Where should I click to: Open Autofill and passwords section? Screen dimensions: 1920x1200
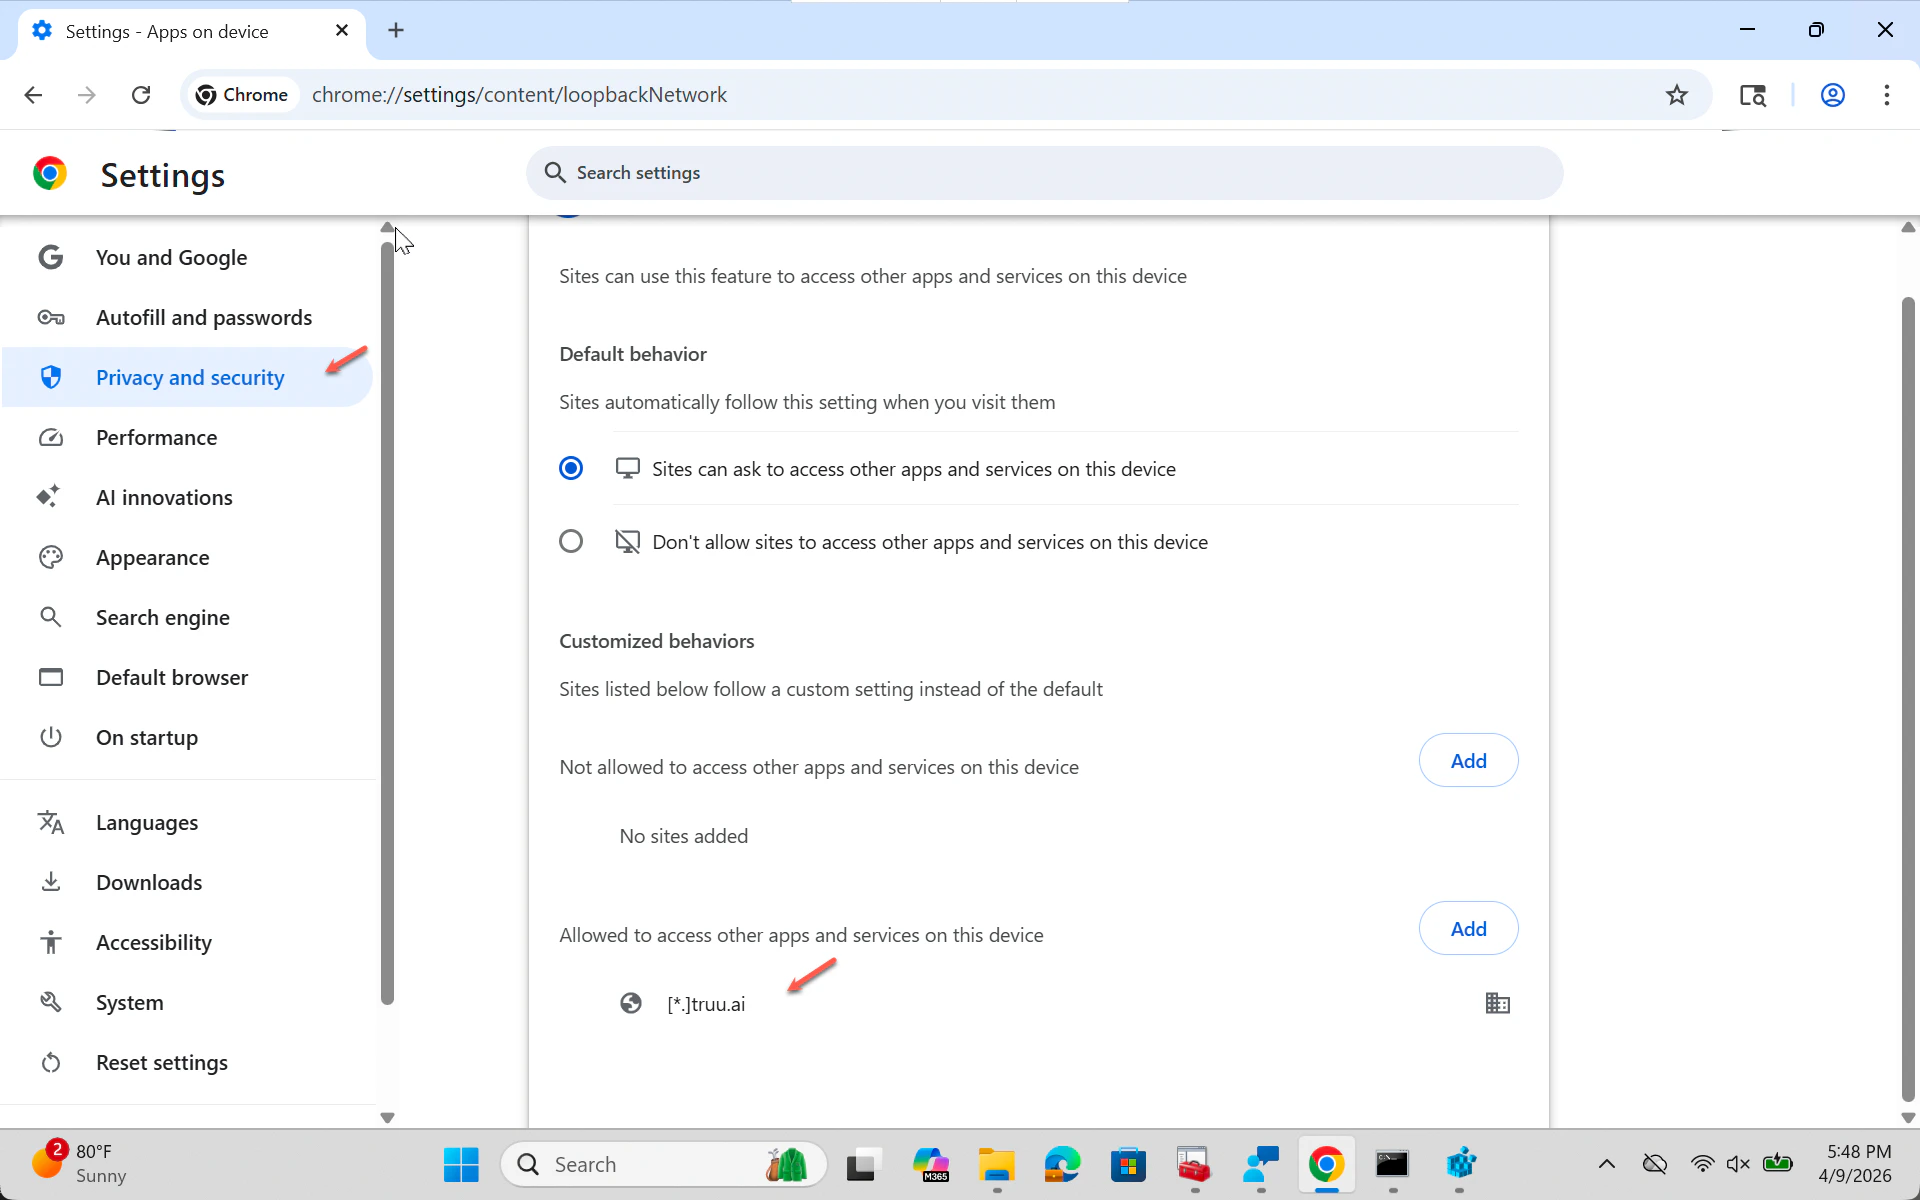click(204, 318)
